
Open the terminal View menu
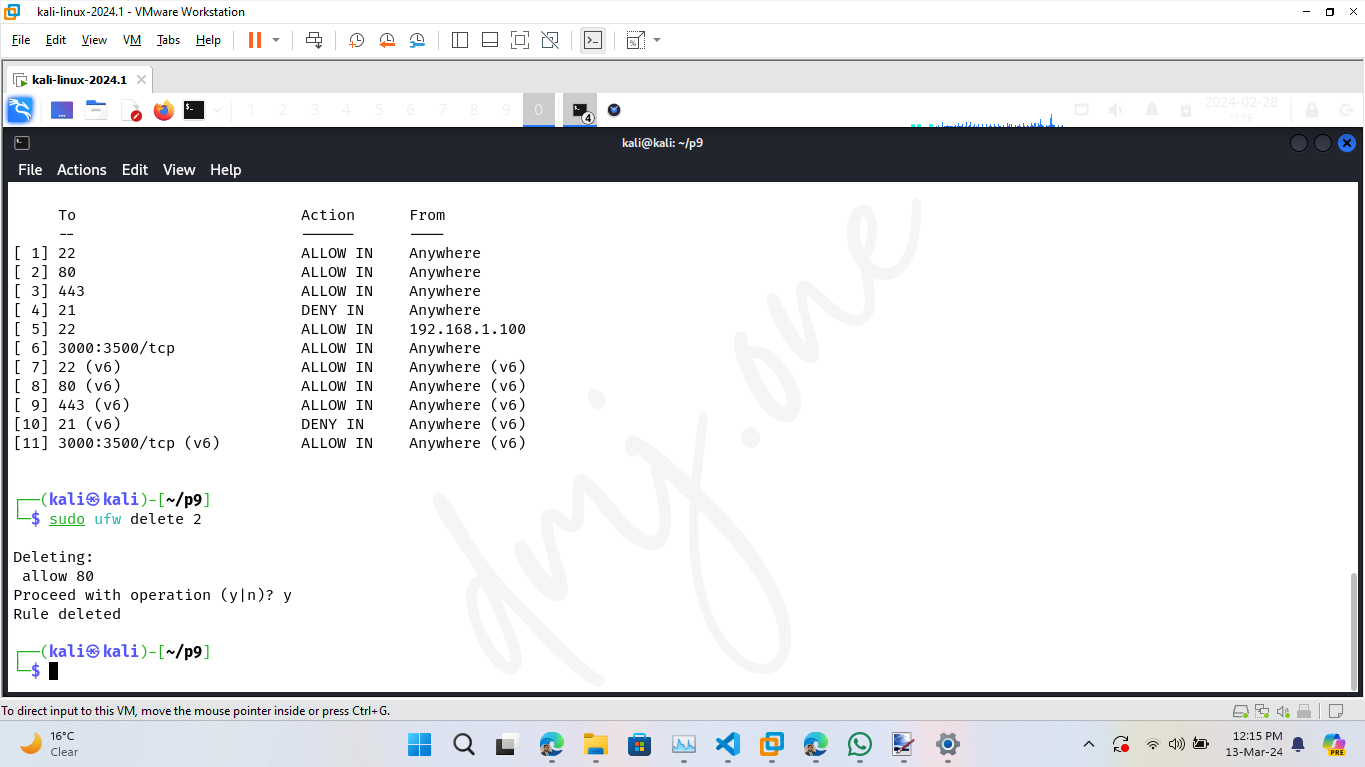(179, 170)
